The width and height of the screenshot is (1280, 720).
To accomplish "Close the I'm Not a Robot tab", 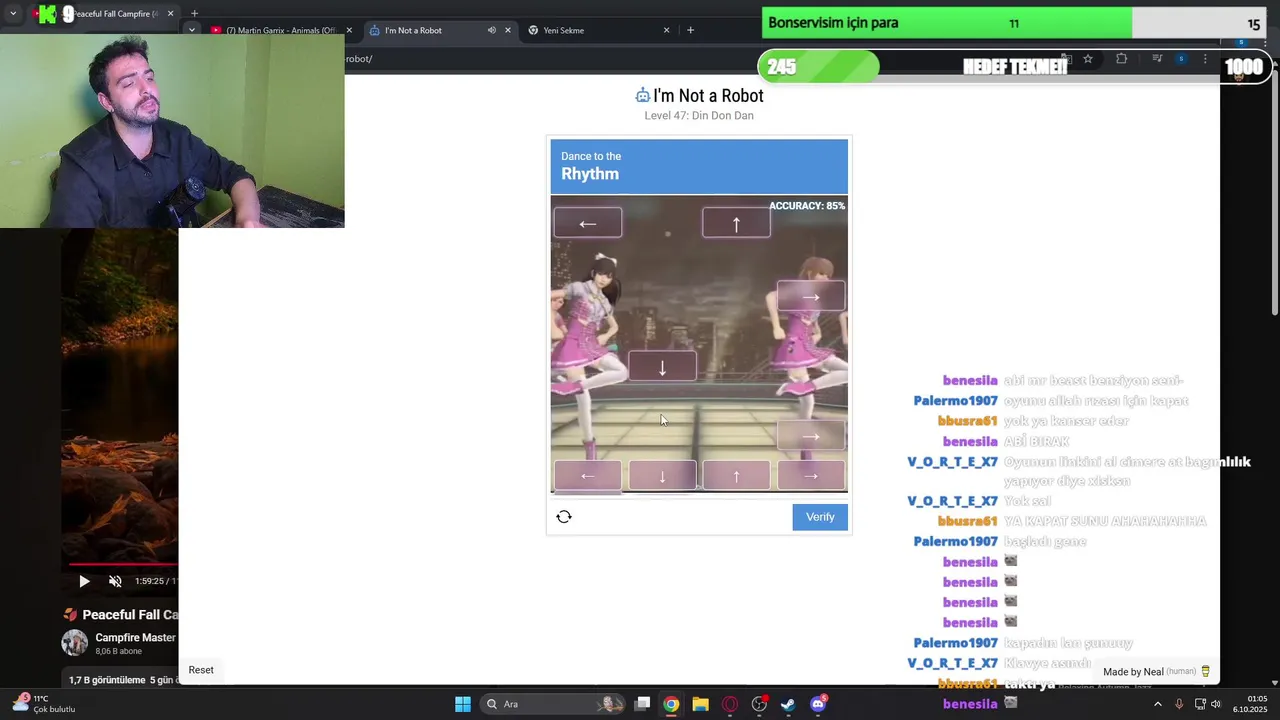I will pyautogui.click(x=508, y=30).
